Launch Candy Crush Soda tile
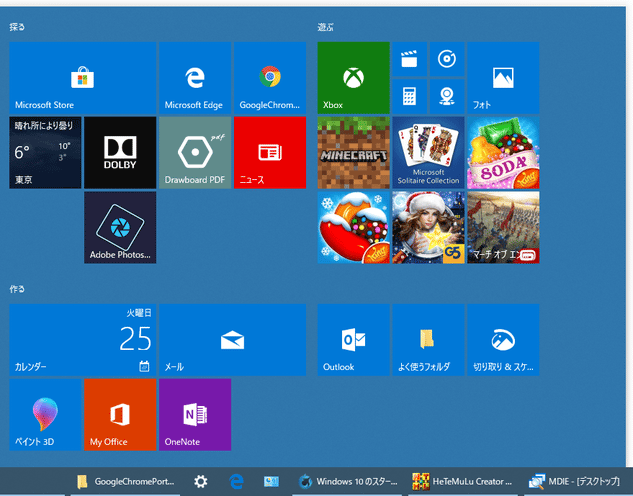Image resolution: width=633 pixels, height=496 pixels. click(x=503, y=153)
